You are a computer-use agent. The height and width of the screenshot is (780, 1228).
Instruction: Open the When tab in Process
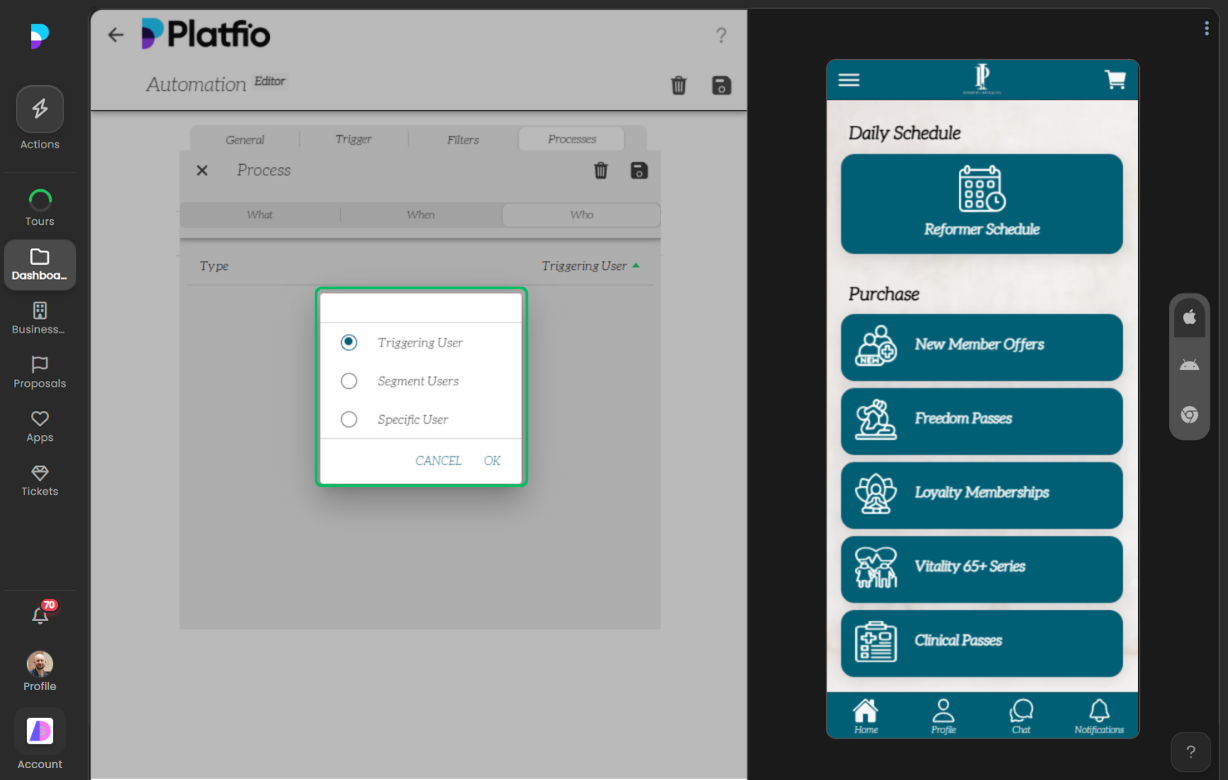[x=421, y=215]
